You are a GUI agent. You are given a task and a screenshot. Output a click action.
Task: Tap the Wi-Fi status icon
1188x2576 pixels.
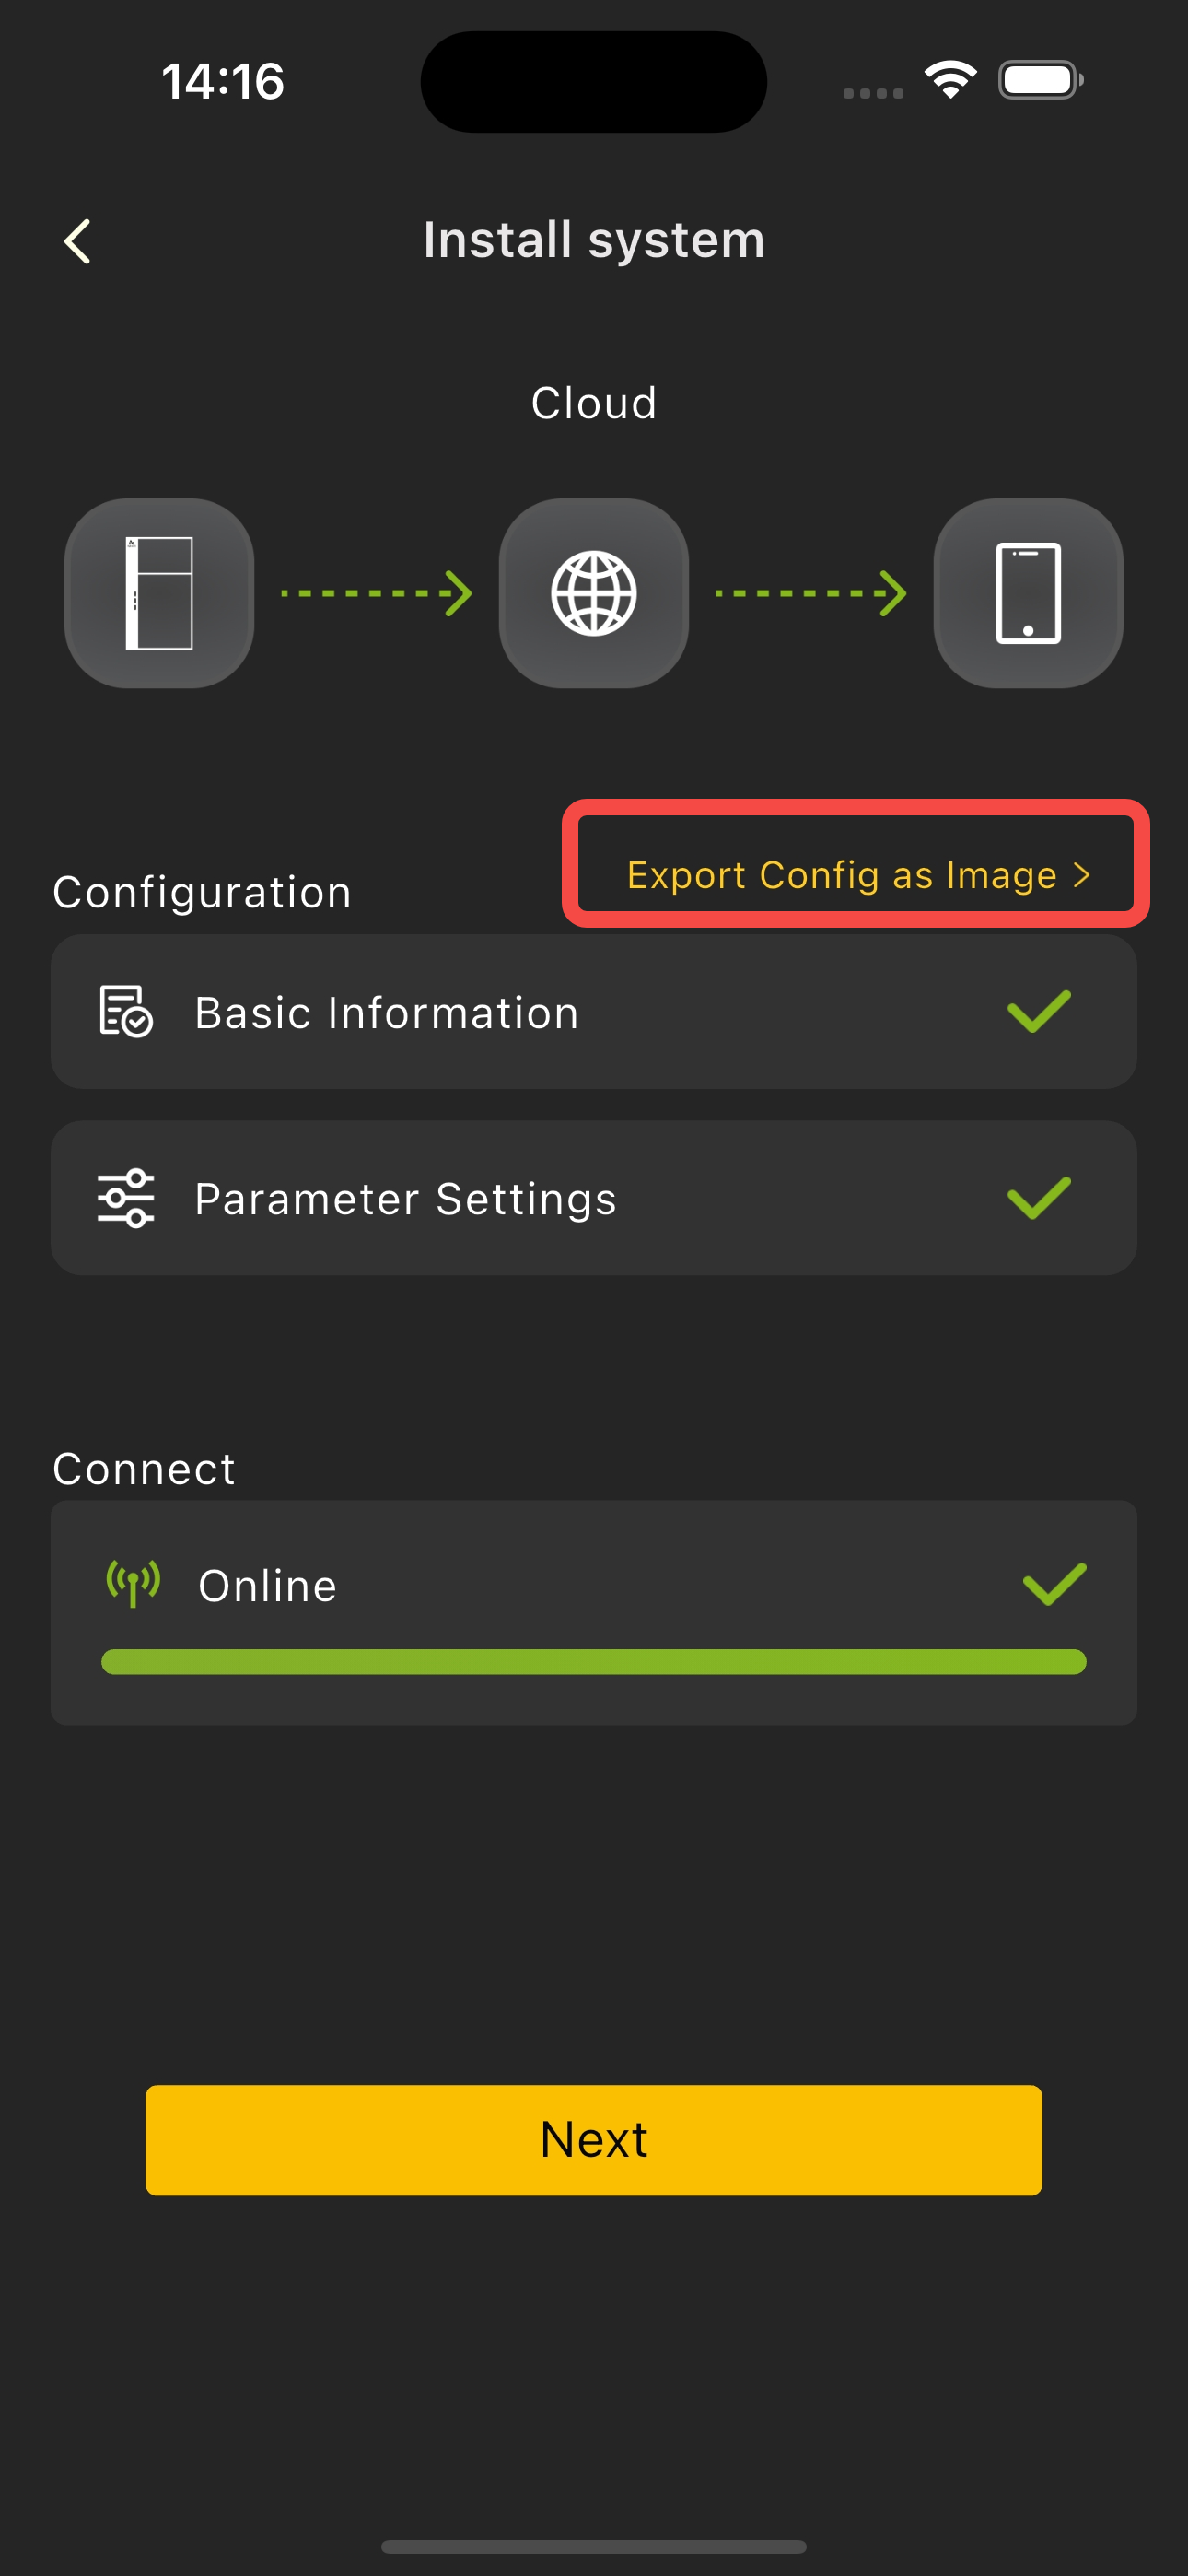tap(950, 80)
